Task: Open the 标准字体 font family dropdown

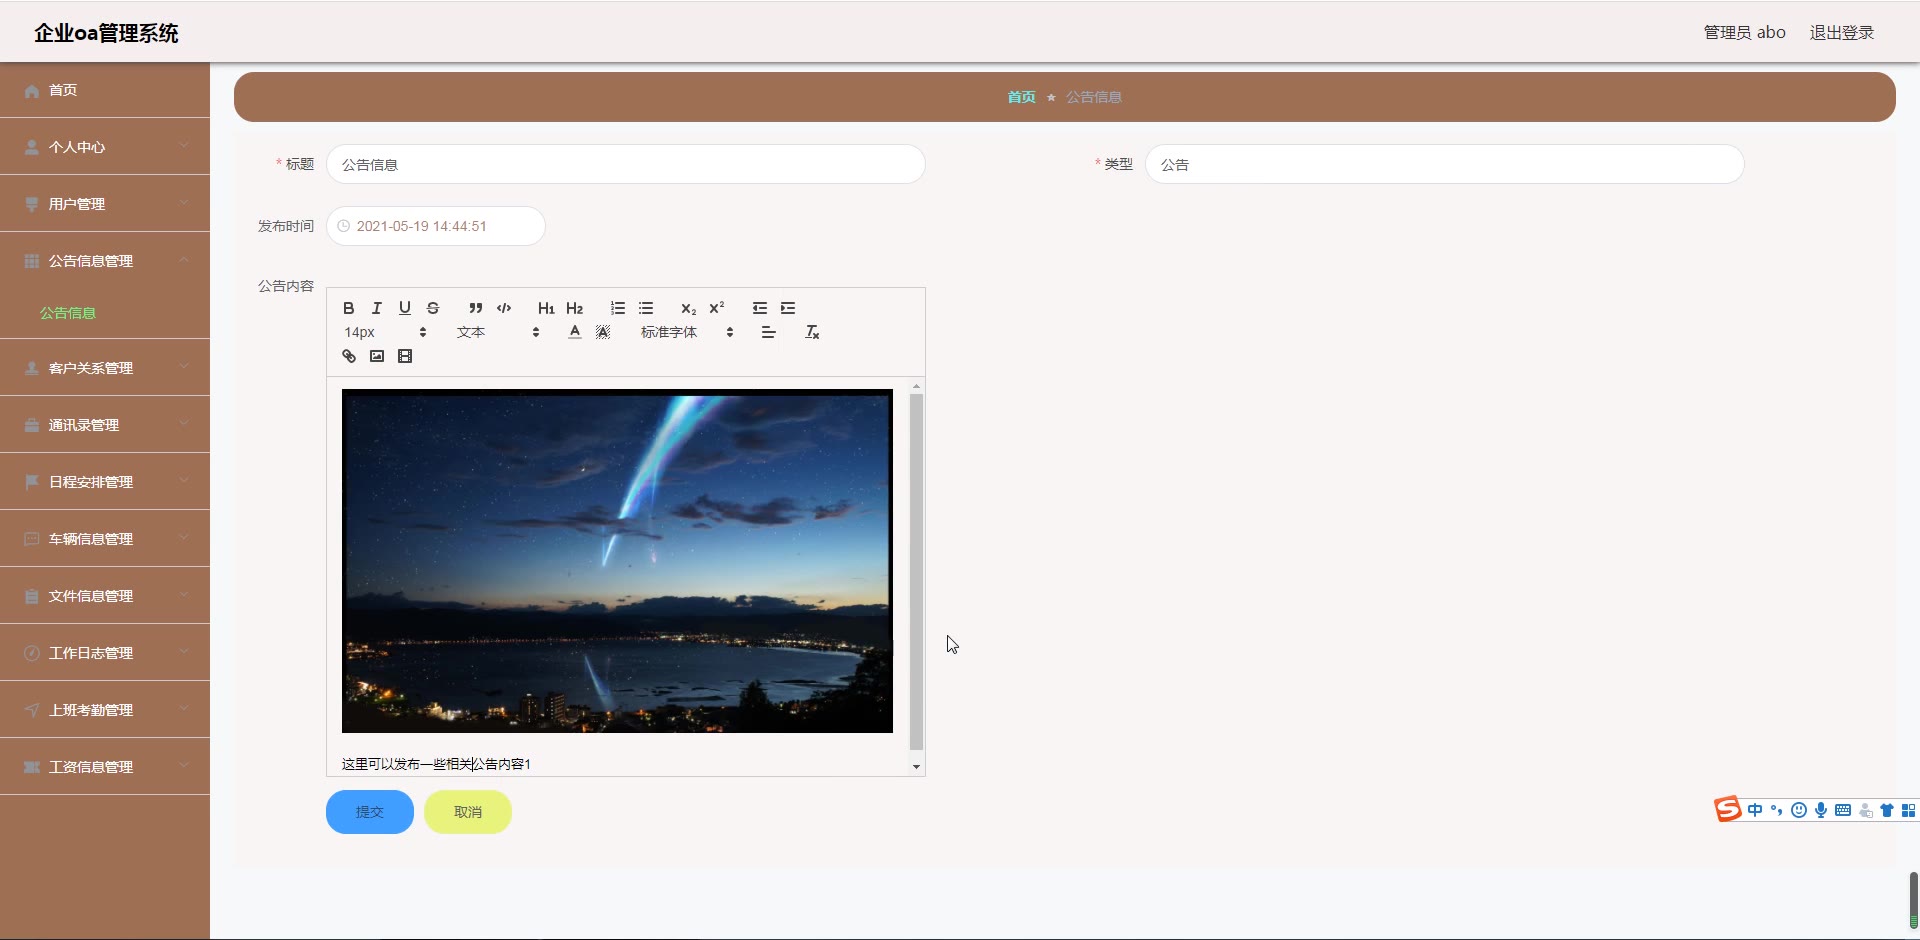Action: (x=687, y=332)
